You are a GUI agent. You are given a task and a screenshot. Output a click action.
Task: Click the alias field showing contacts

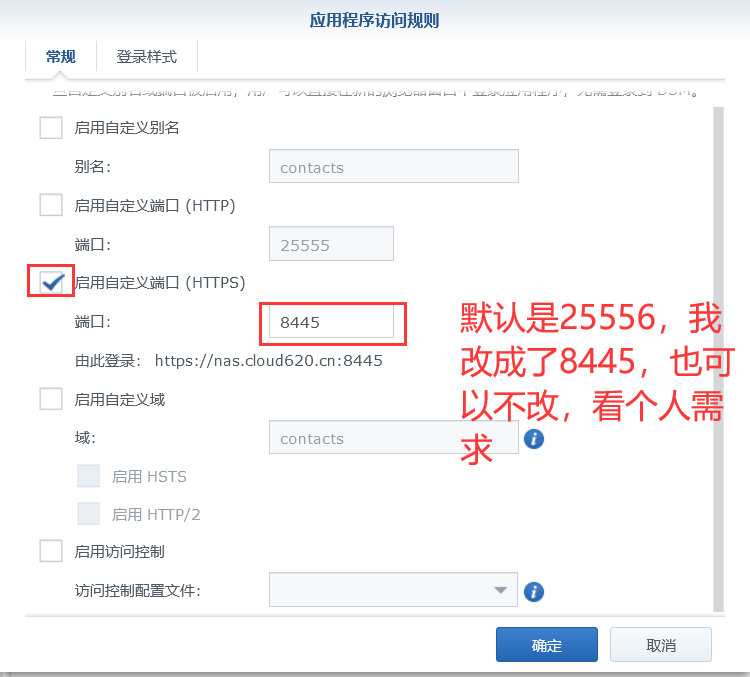click(394, 166)
